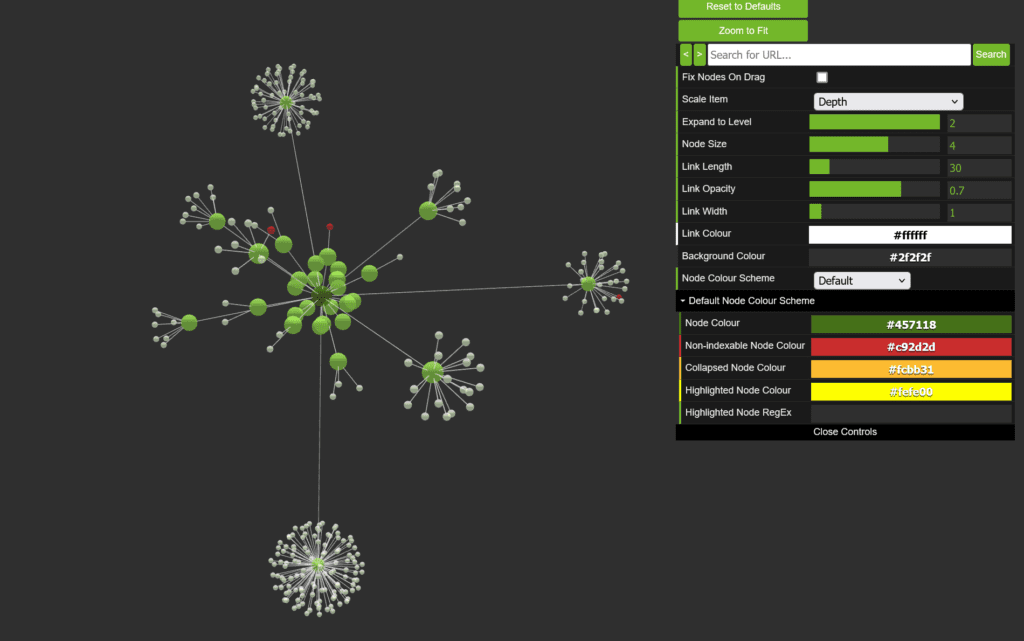Click the previous search result arrow button
Image resolution: width=1024 pixels, height=641 pixels.
point(686,55)
